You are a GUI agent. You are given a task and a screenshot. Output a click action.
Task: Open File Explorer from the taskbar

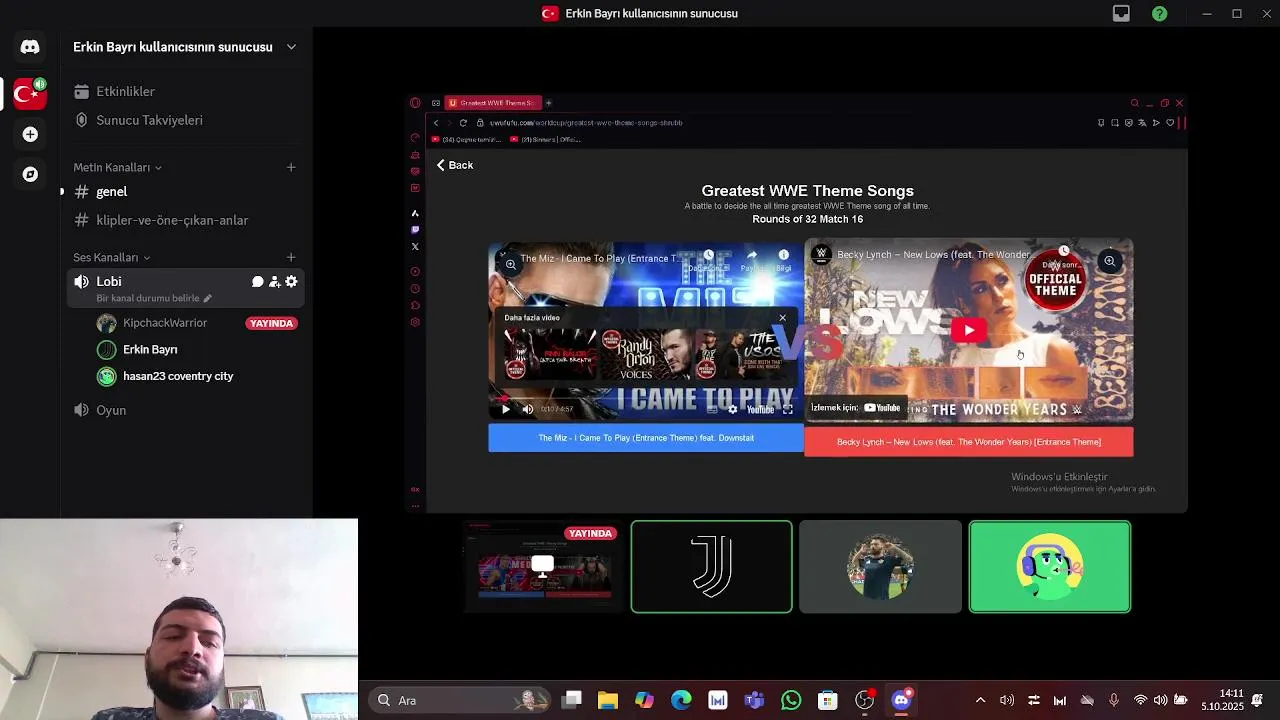click(x=608, y=700)
